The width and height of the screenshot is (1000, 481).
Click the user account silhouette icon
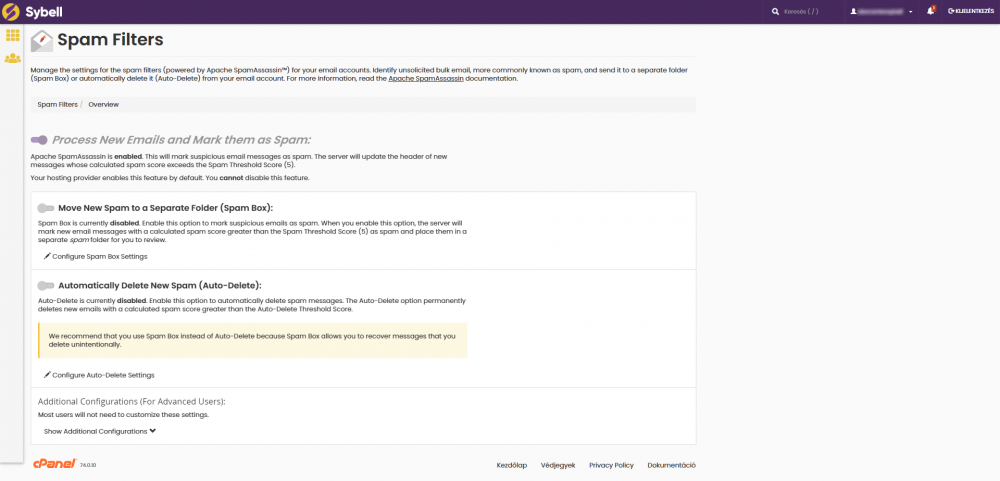853,11
